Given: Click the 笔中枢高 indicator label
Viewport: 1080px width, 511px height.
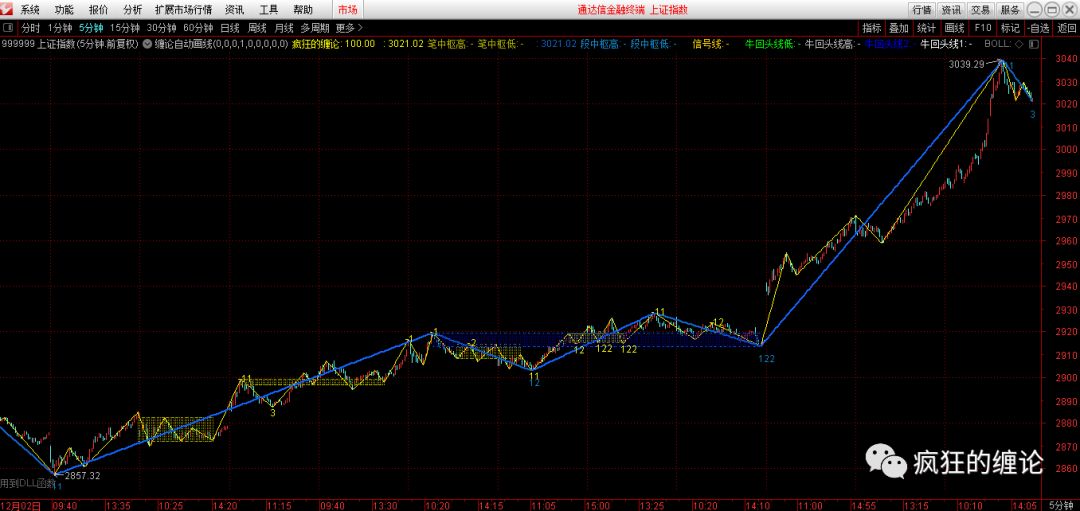Looking at the screenshot, I should tap(448, 44).
